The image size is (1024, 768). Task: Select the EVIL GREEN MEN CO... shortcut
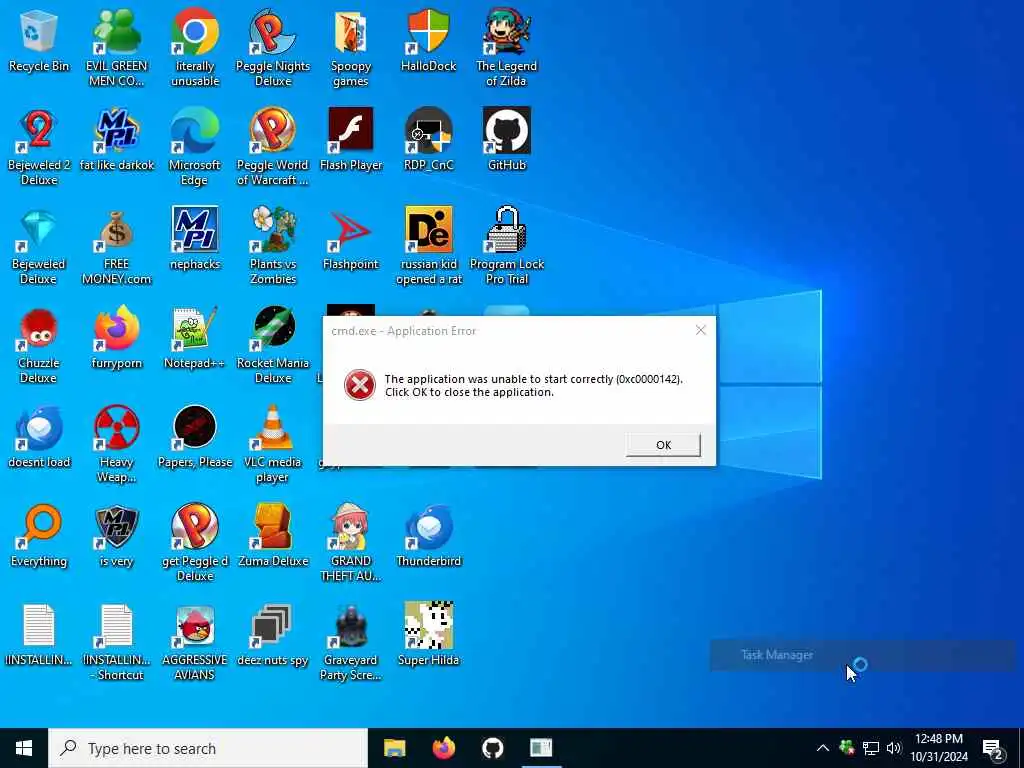(x=116, y=47)
